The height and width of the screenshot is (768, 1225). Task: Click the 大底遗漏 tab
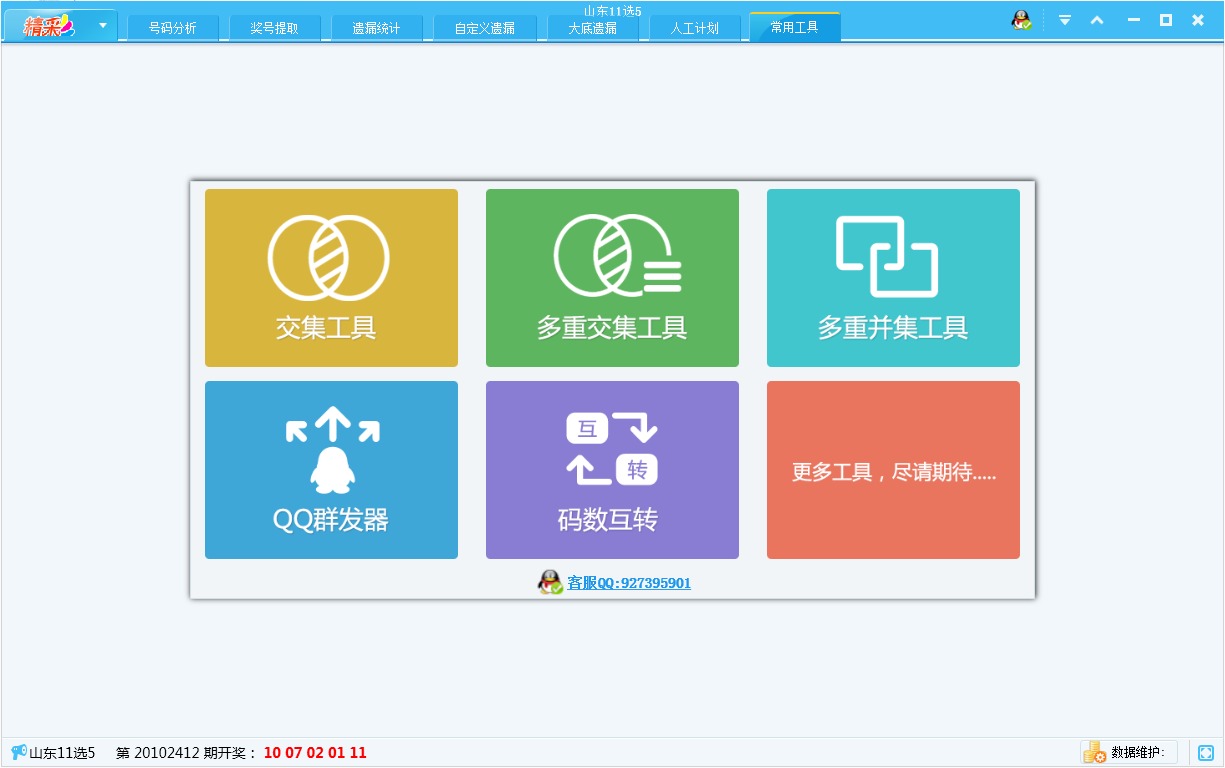[x=593, y=28]
